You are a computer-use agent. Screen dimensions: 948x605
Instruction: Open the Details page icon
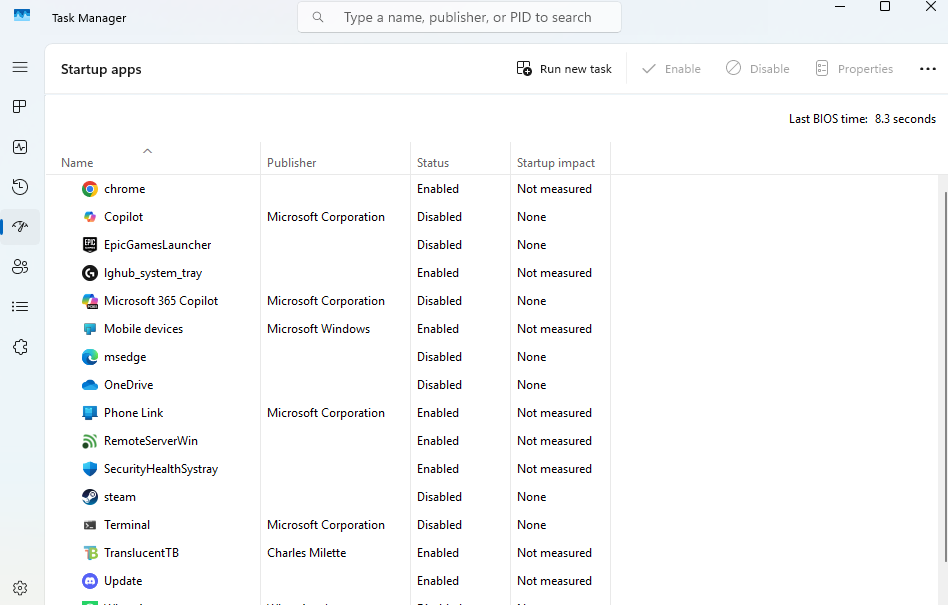tap(20, 307)
